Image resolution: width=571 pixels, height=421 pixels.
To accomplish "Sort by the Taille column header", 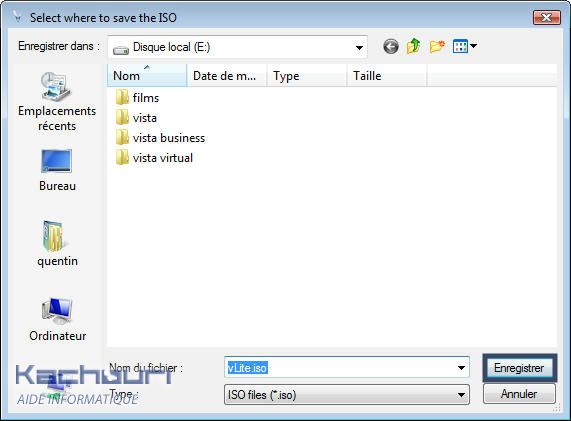I will (x=387, y=76).
